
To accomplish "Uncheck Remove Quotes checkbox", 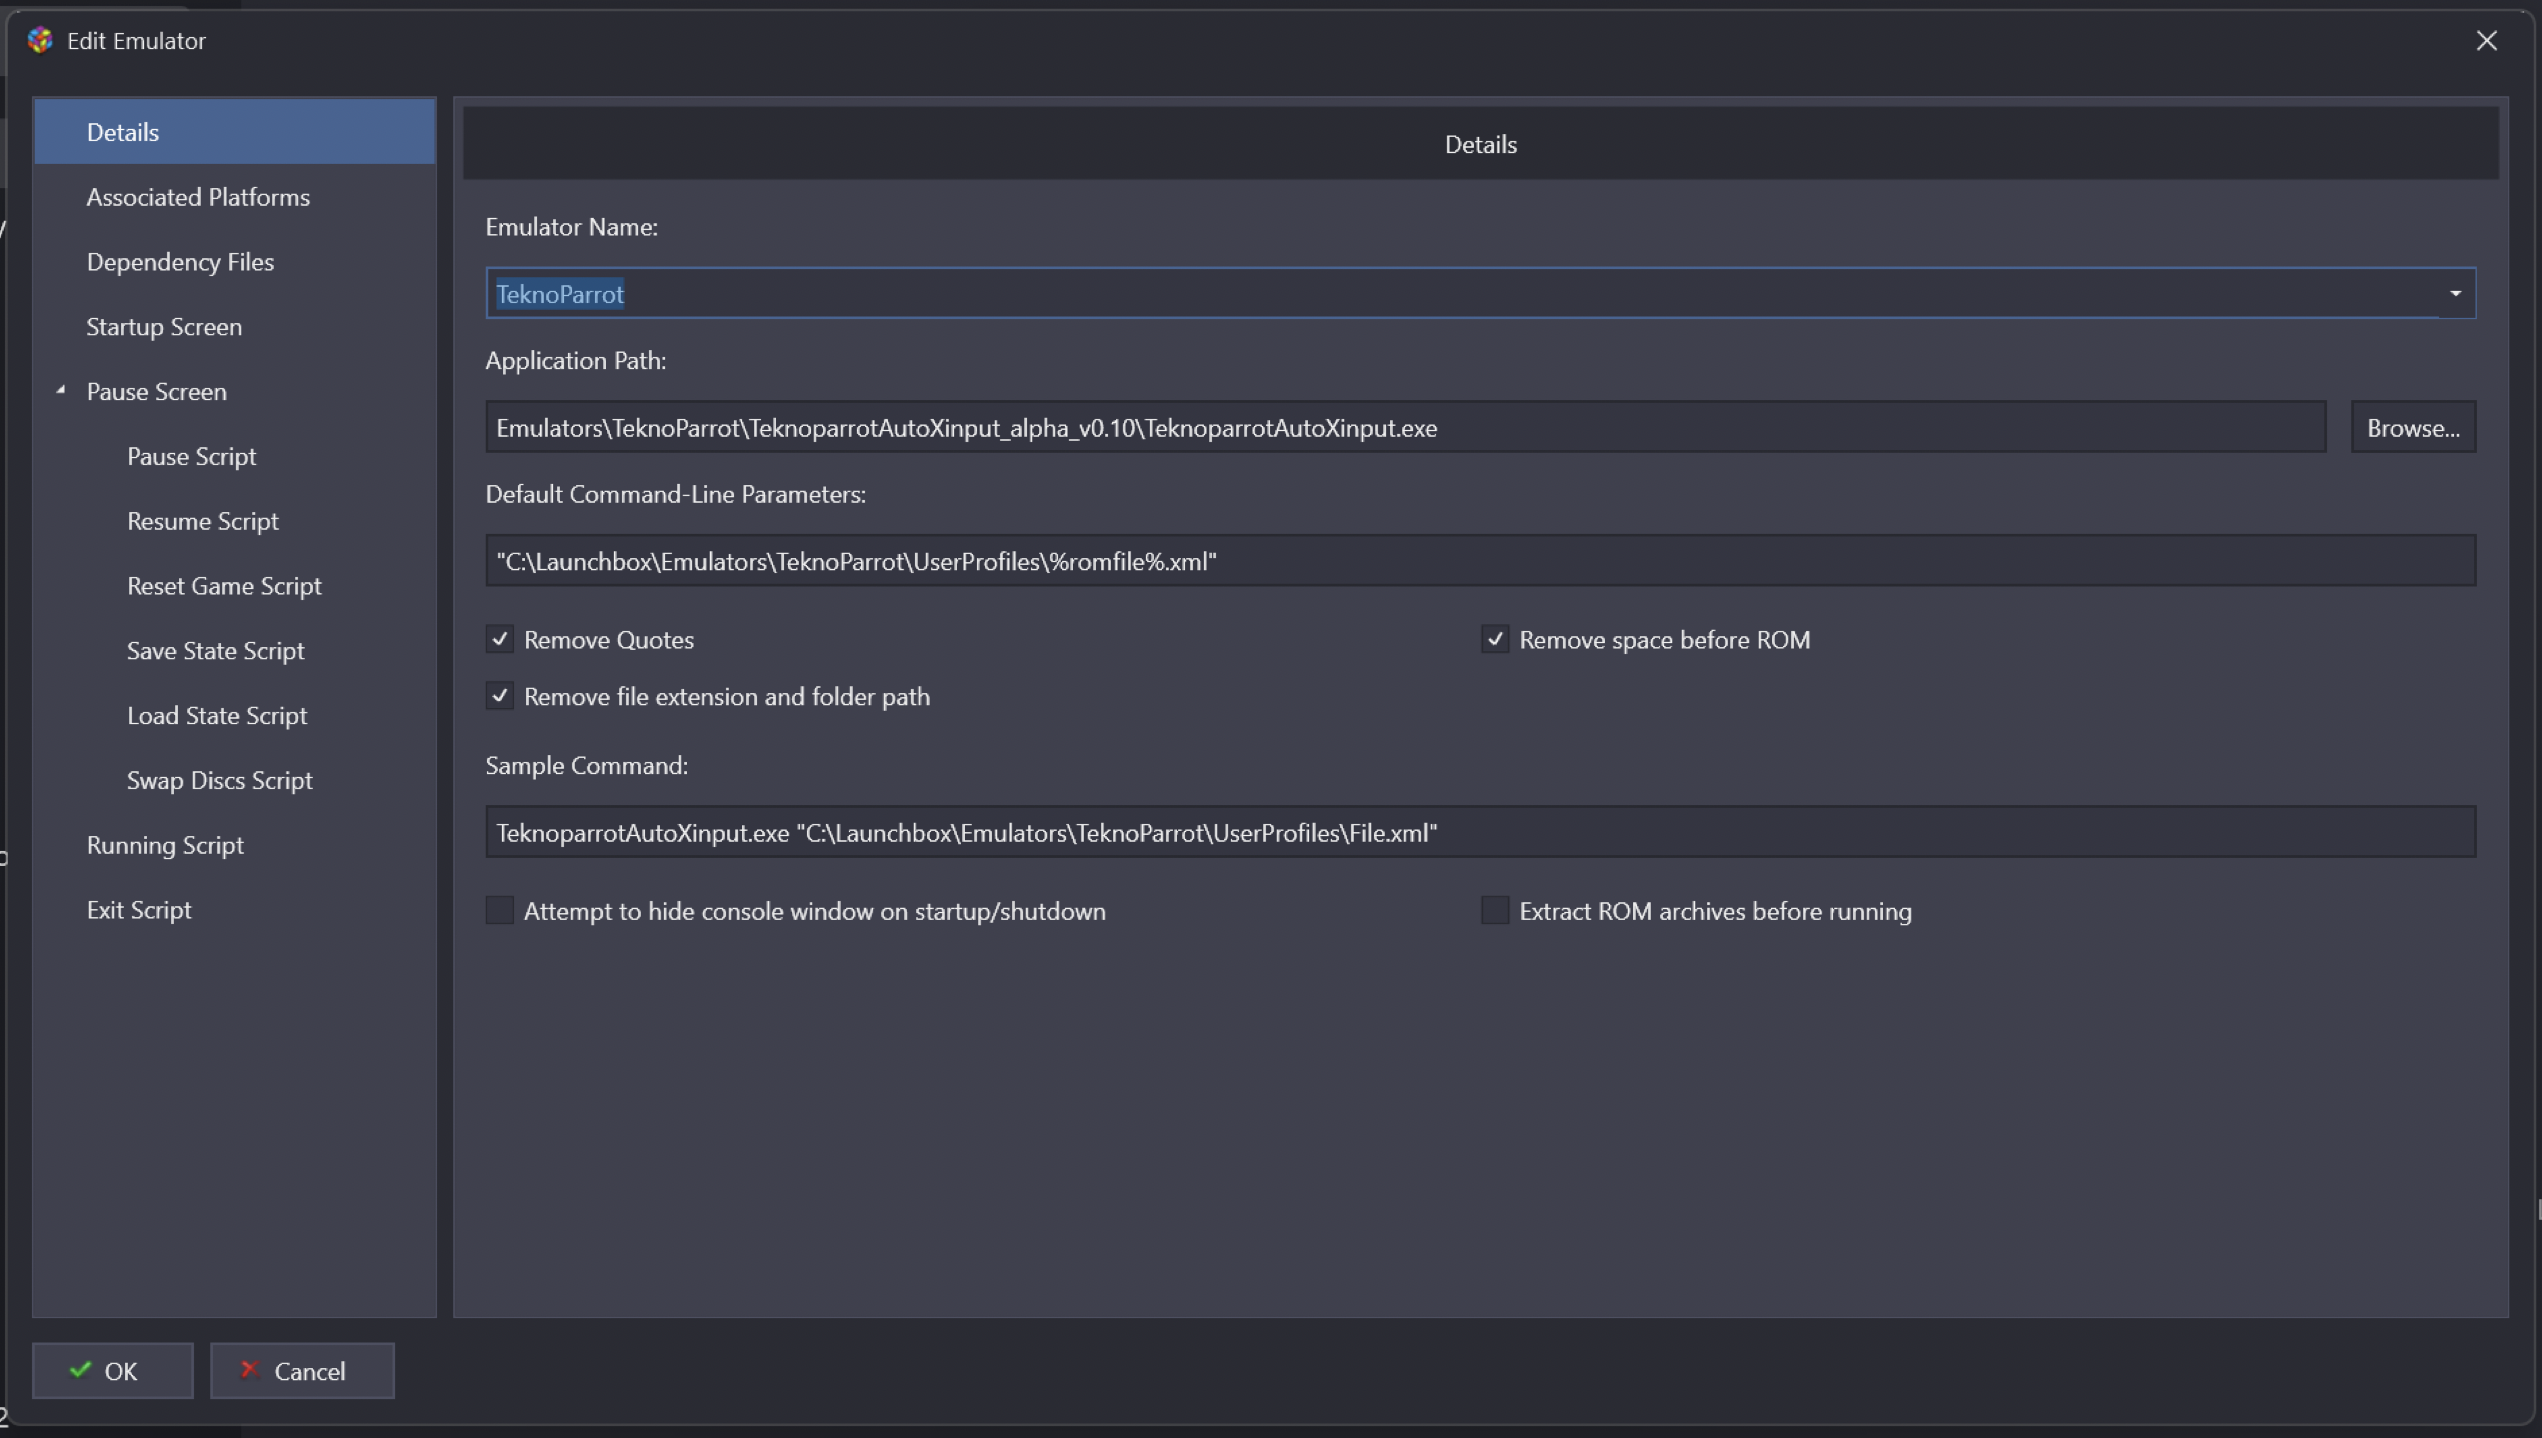I will click(x=500, y=639).
